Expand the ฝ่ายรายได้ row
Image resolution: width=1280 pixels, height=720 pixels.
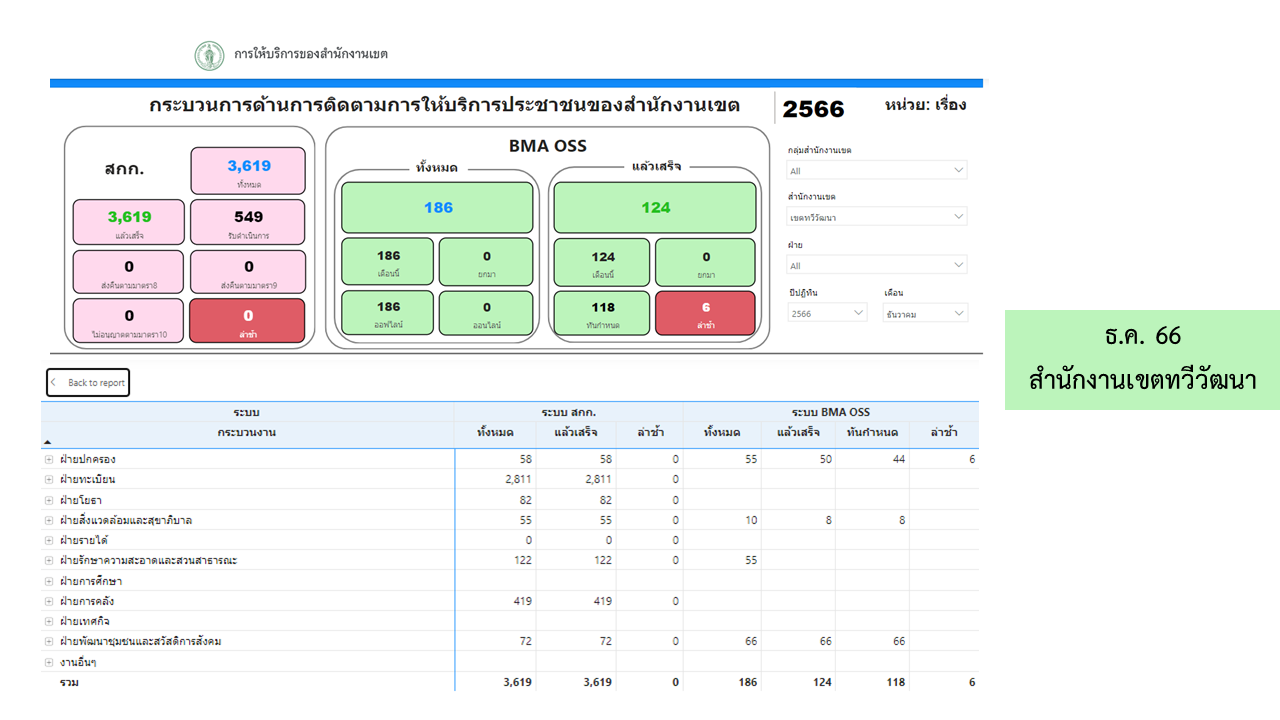click(x=48, y=540)
